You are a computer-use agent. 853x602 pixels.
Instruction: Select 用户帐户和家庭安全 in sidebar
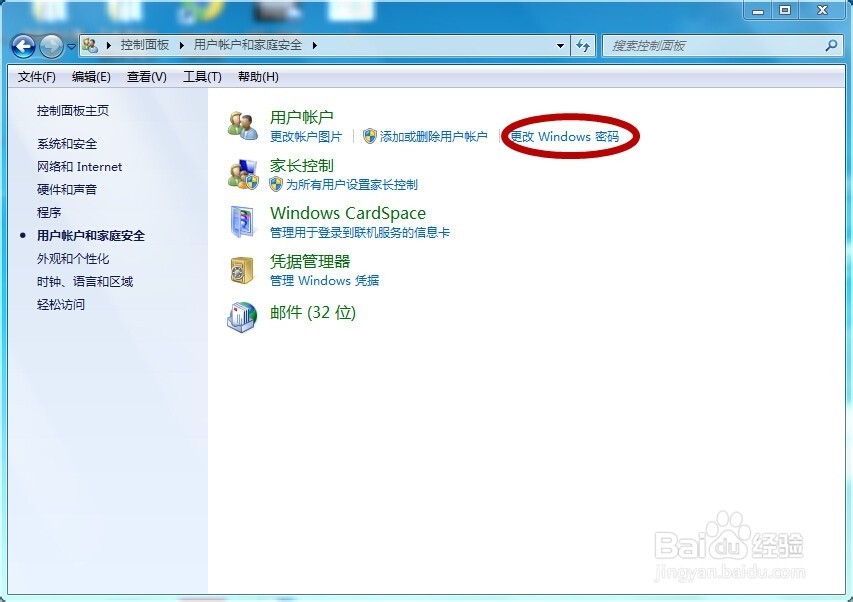[91, 235]
